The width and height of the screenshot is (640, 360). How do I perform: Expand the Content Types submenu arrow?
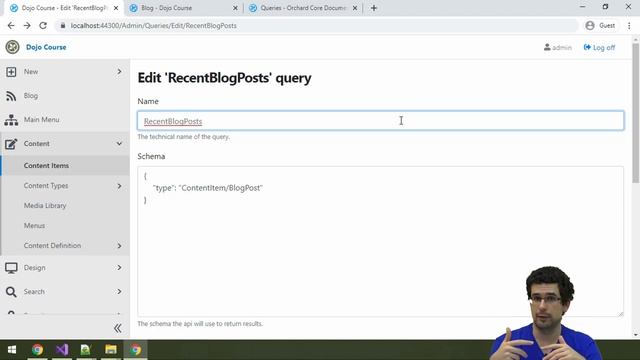coord(119,186)
